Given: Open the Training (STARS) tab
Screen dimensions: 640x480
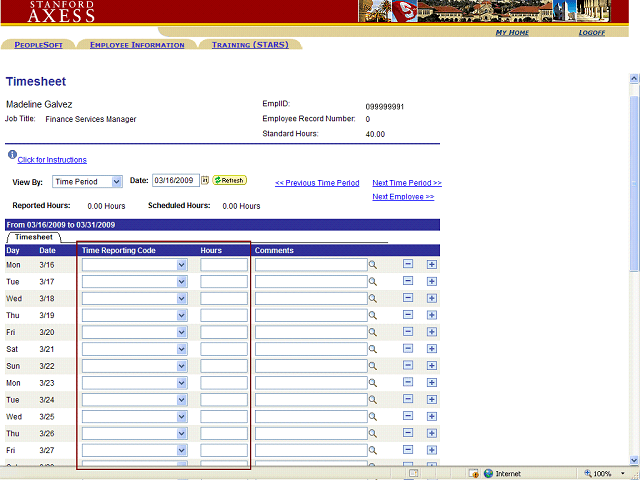Looking at the screenshot, I should coord(250,45).
